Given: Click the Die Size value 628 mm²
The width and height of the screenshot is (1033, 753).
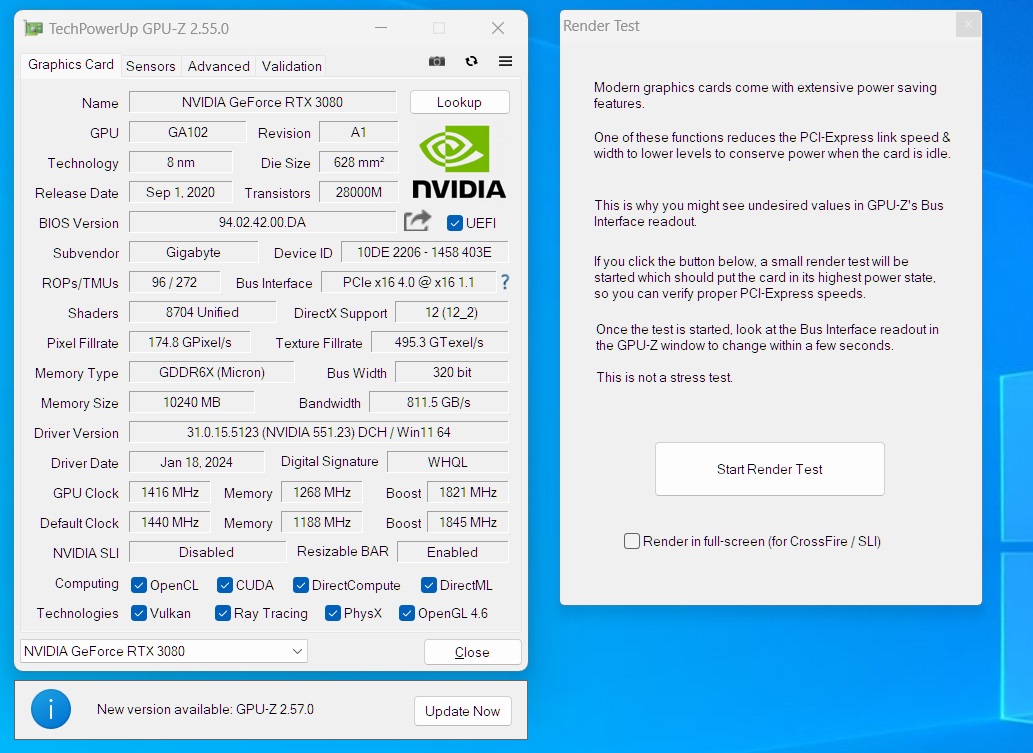Looking at the screenshot, I should tap(358, 162).
